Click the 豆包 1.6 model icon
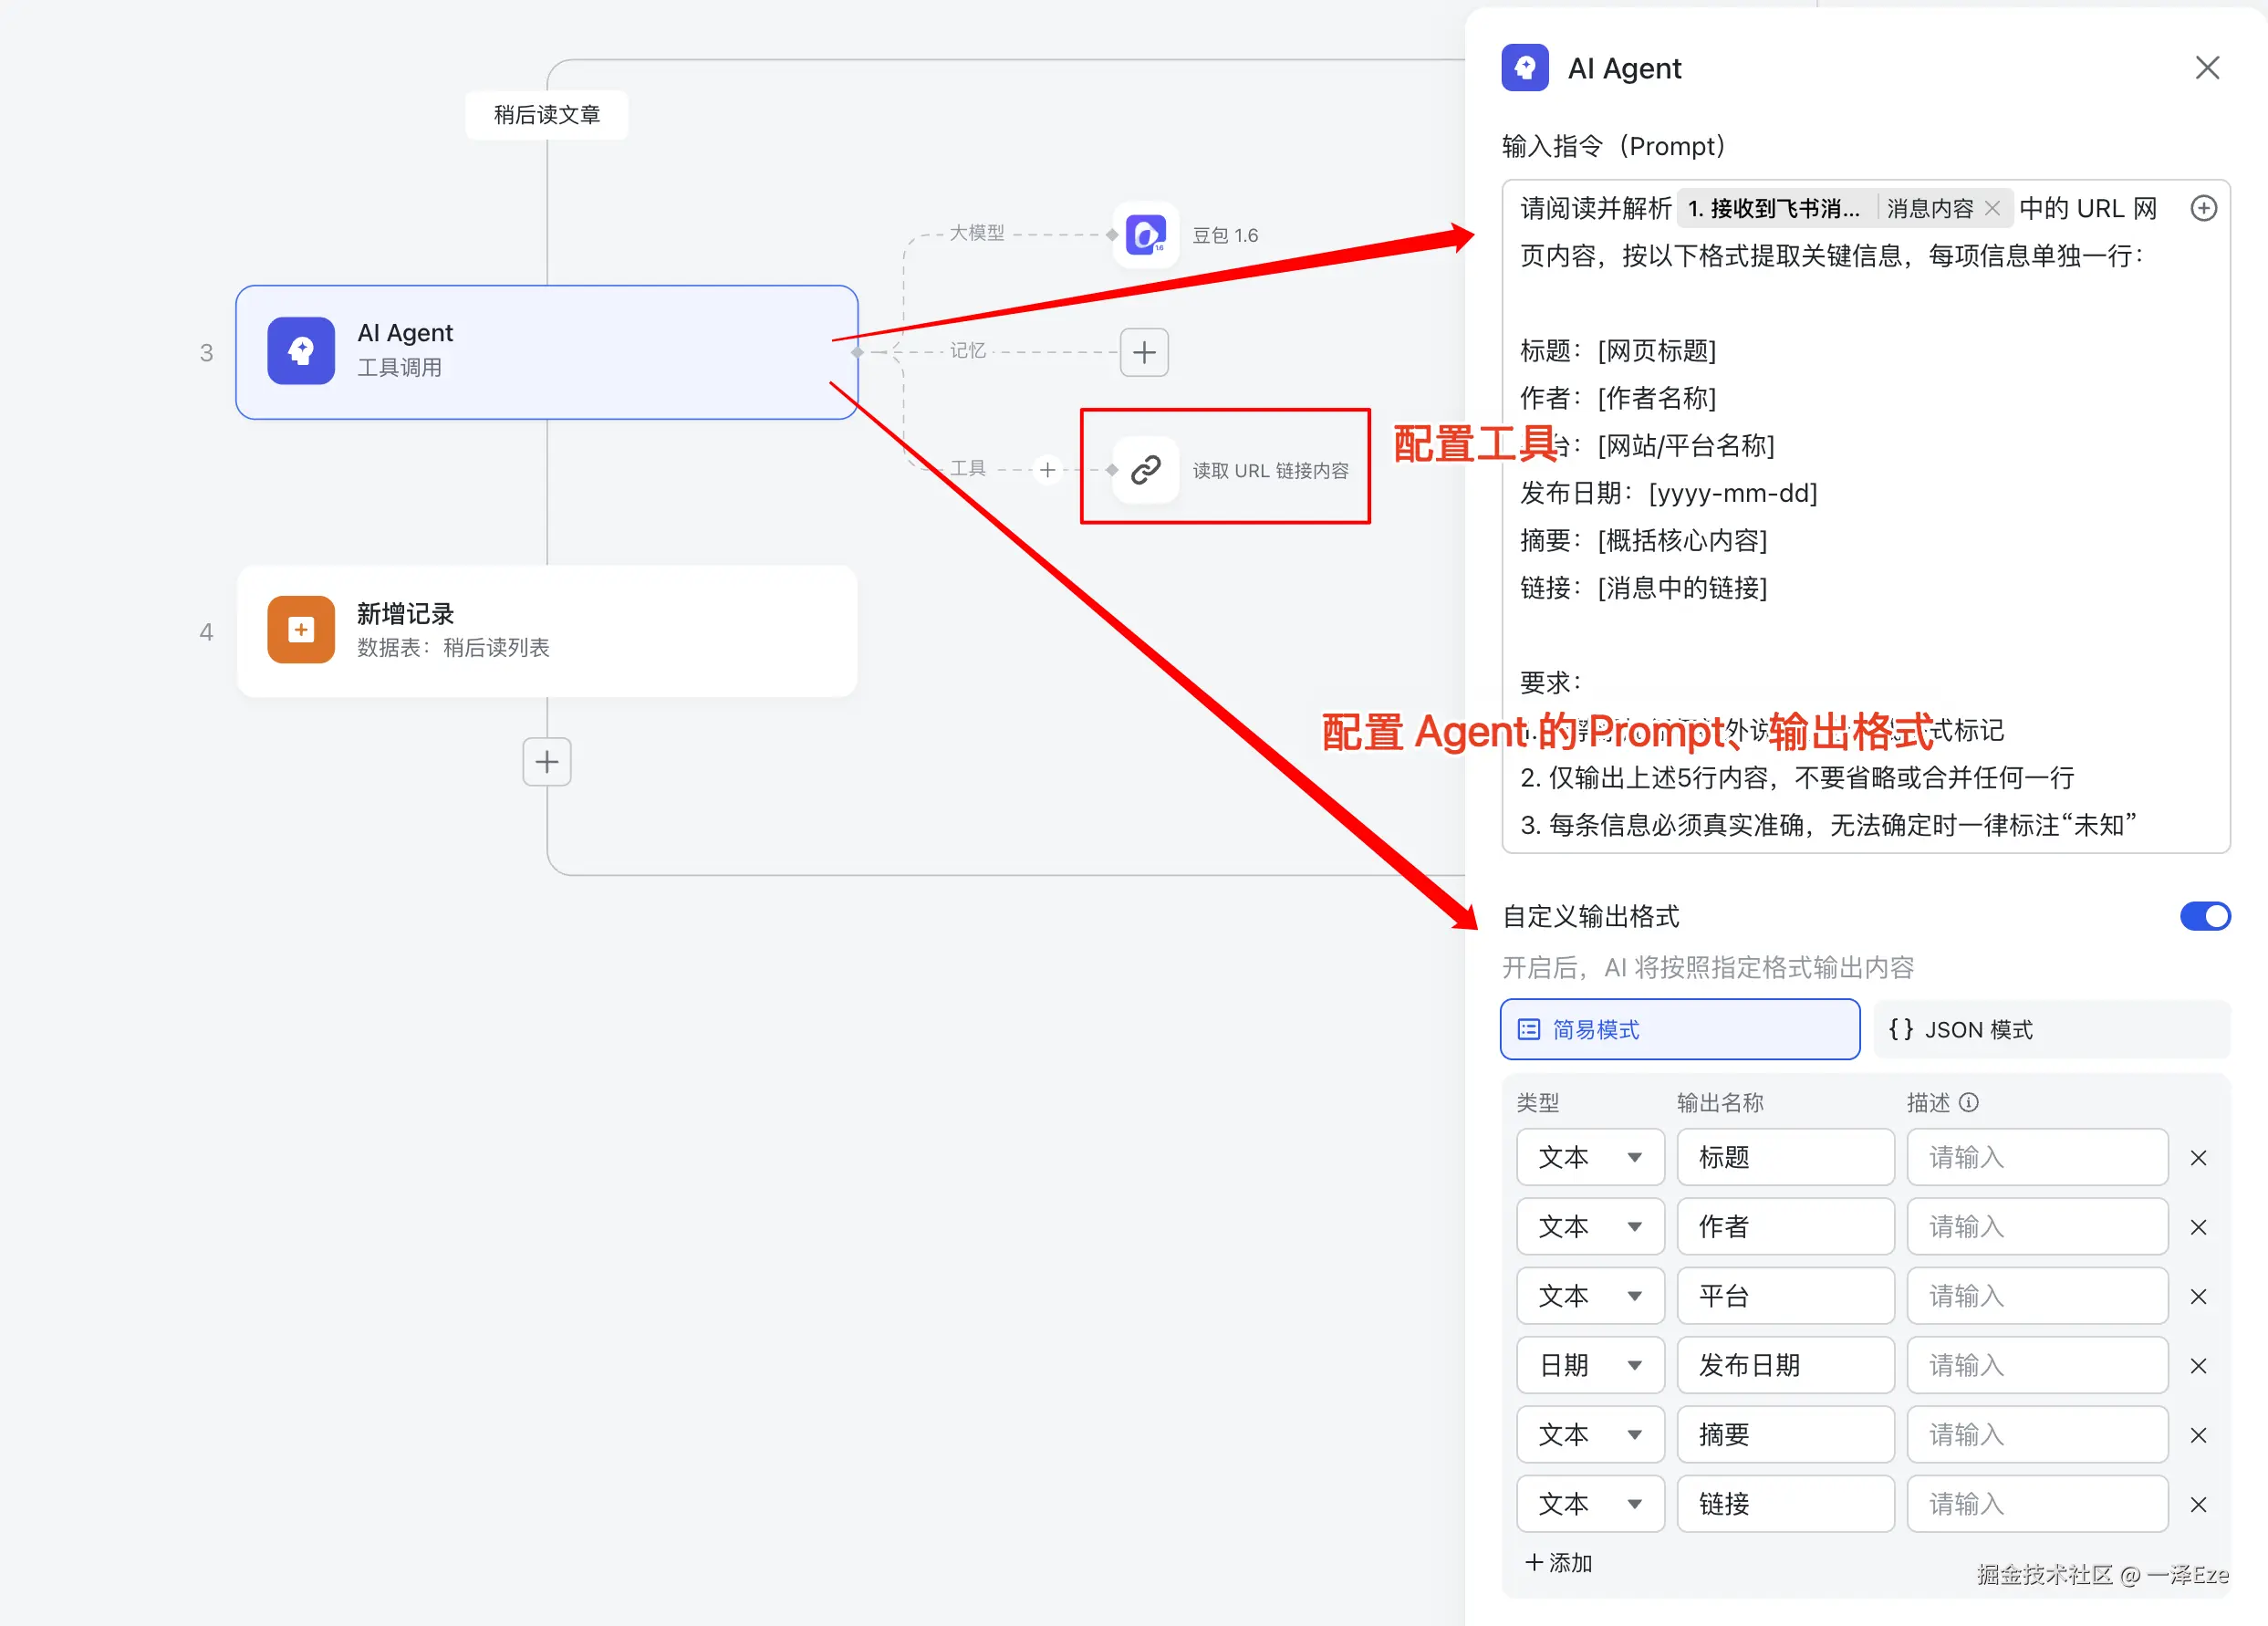This screenshot has height=1626, width=2268. point(1146,235)
